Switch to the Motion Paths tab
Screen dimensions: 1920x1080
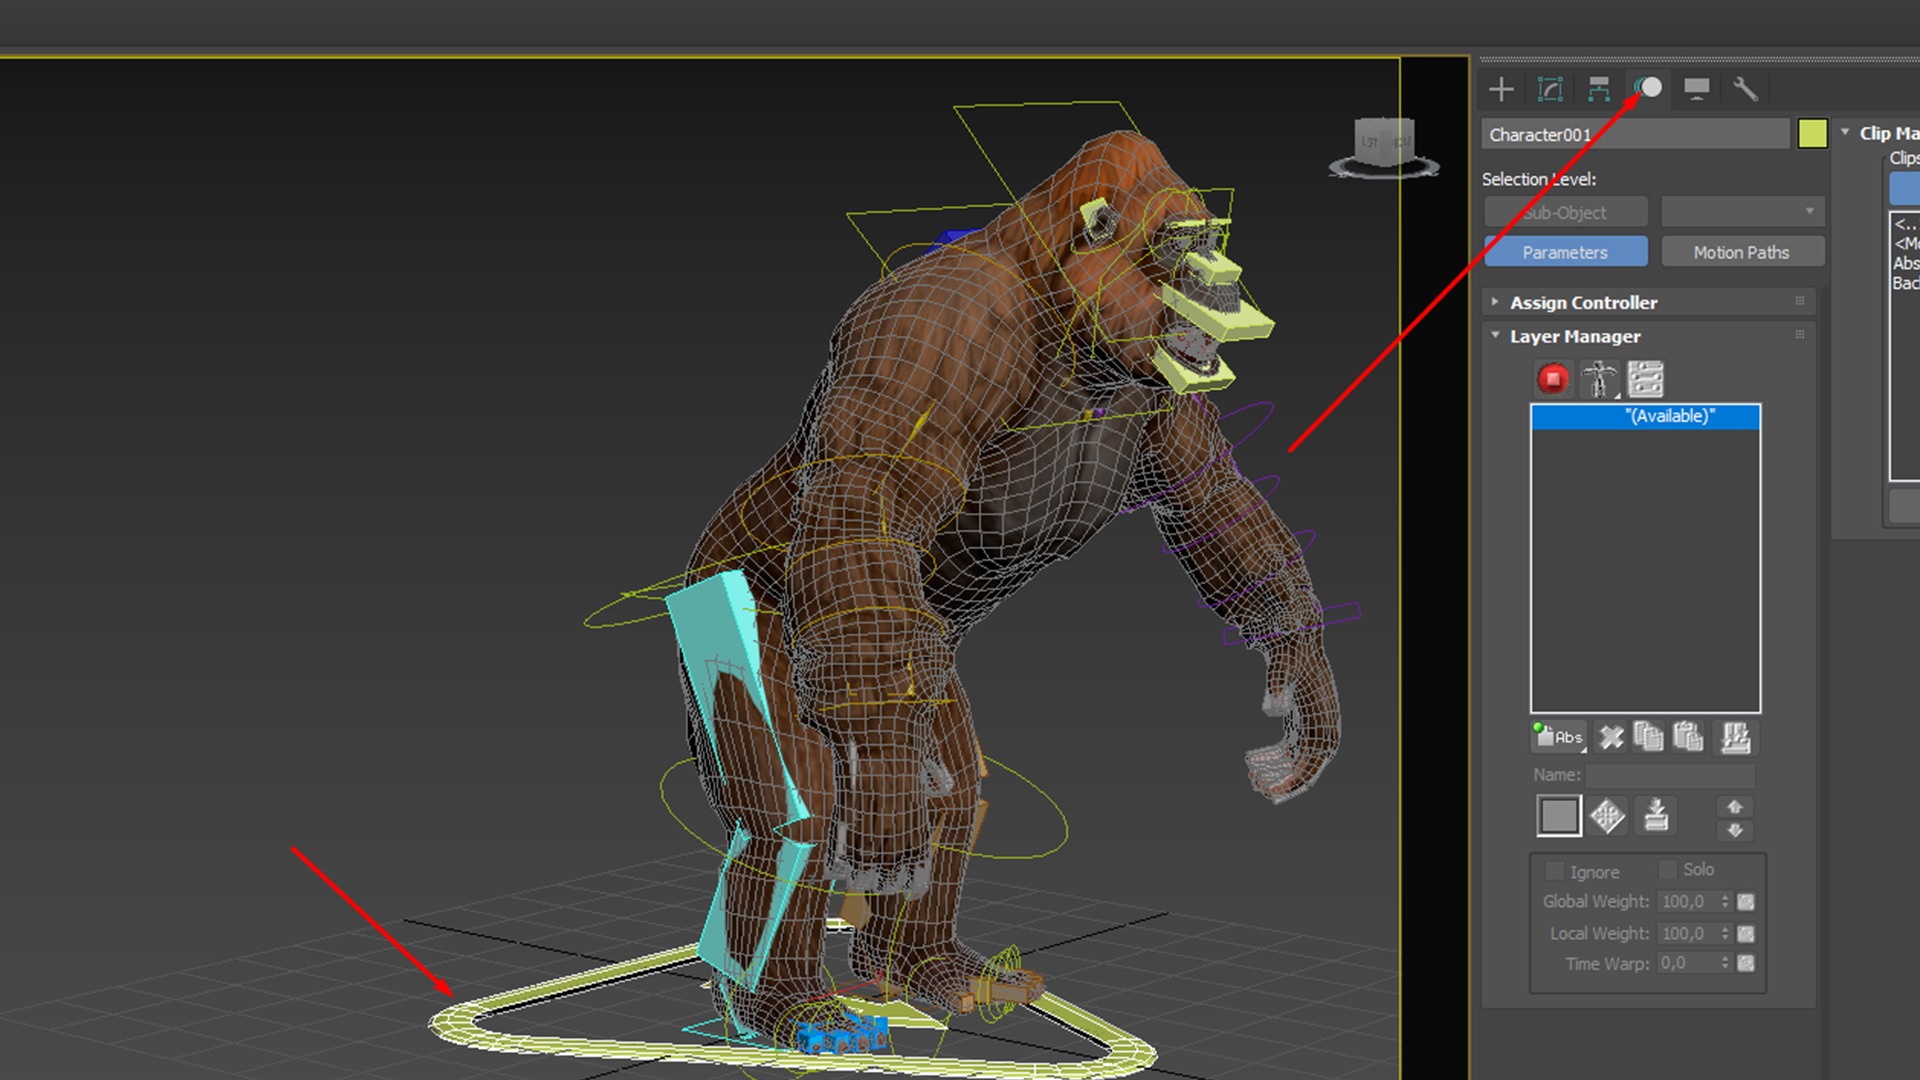pos(1742,252)
